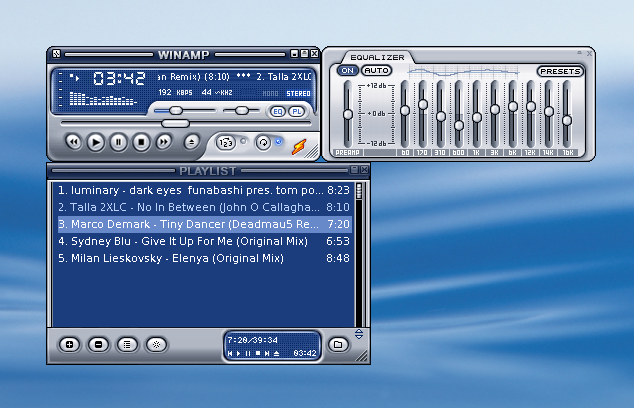Click mini Next button in playlist panel
Screen dimensions: 634x408
point(267,353)
